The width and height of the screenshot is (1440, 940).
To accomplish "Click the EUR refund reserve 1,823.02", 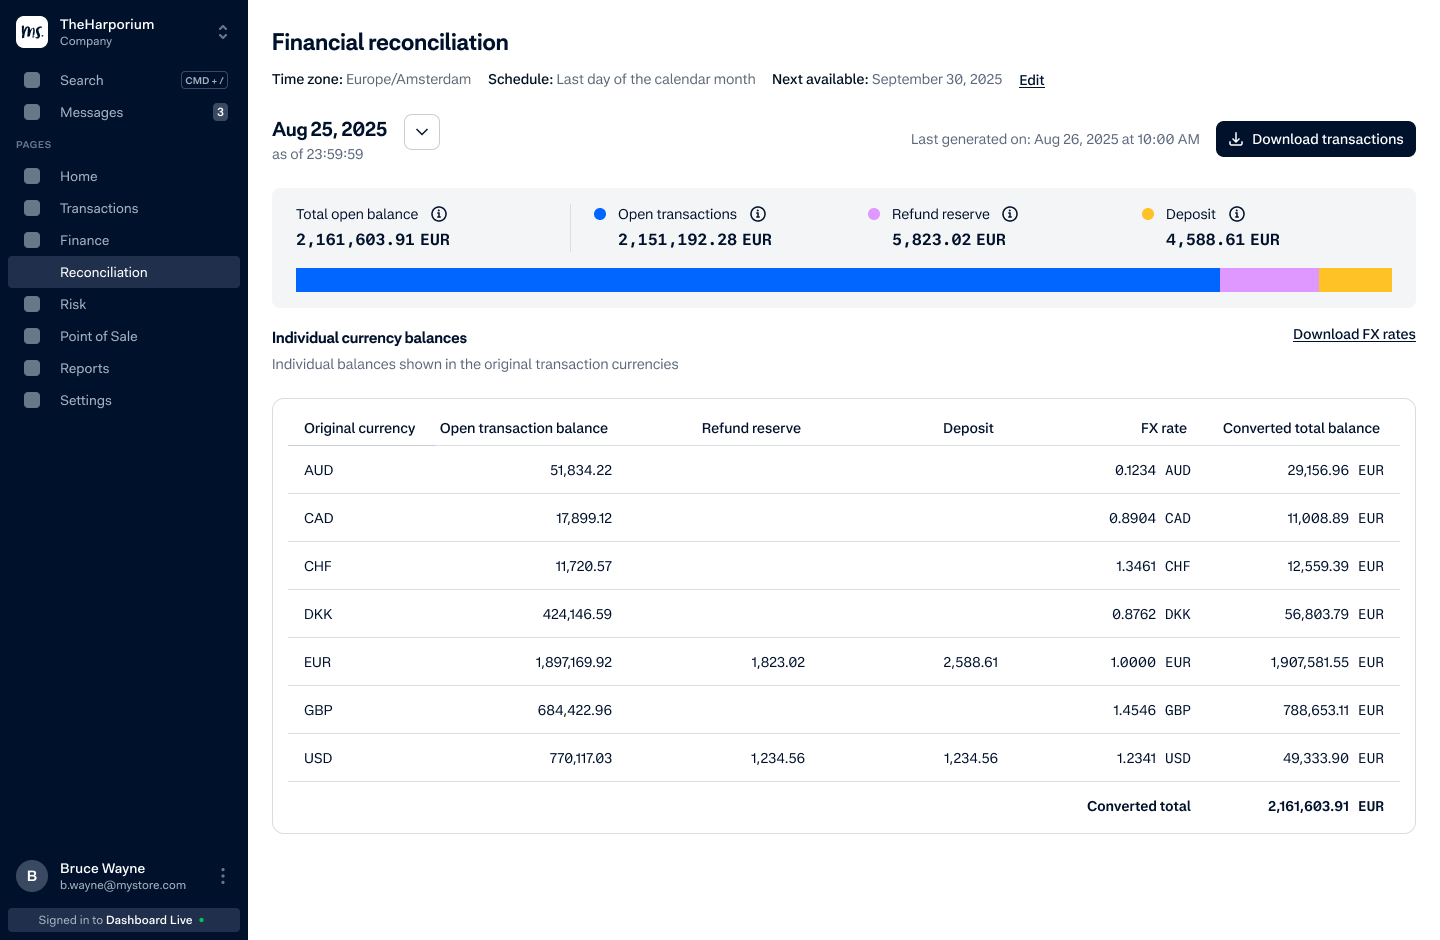I will pyautogui.click(x=778, y=662).
